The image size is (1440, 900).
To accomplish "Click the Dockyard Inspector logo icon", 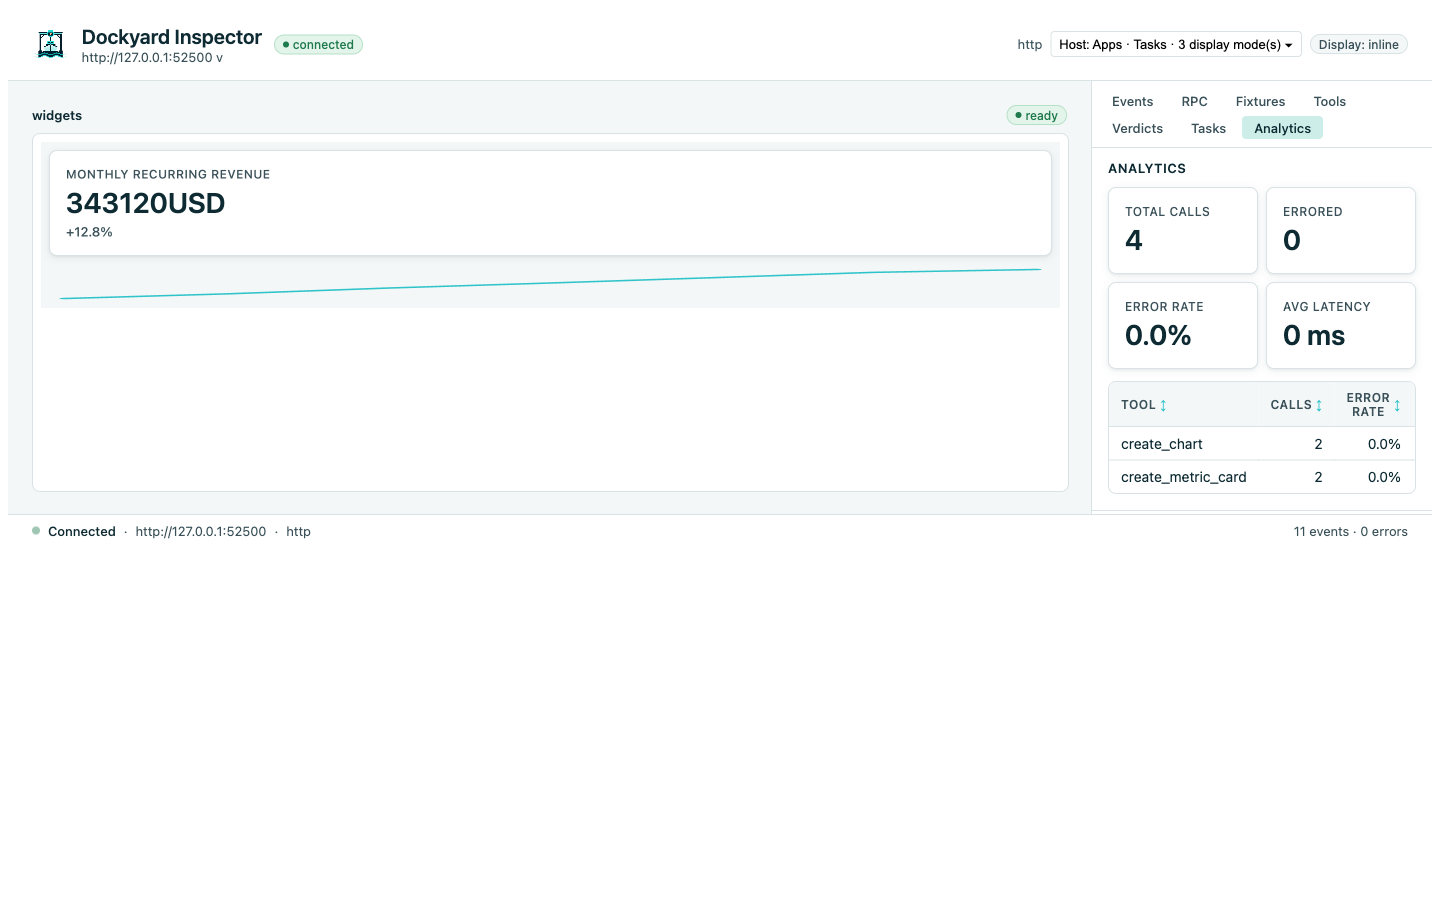I will coord(50,44).
